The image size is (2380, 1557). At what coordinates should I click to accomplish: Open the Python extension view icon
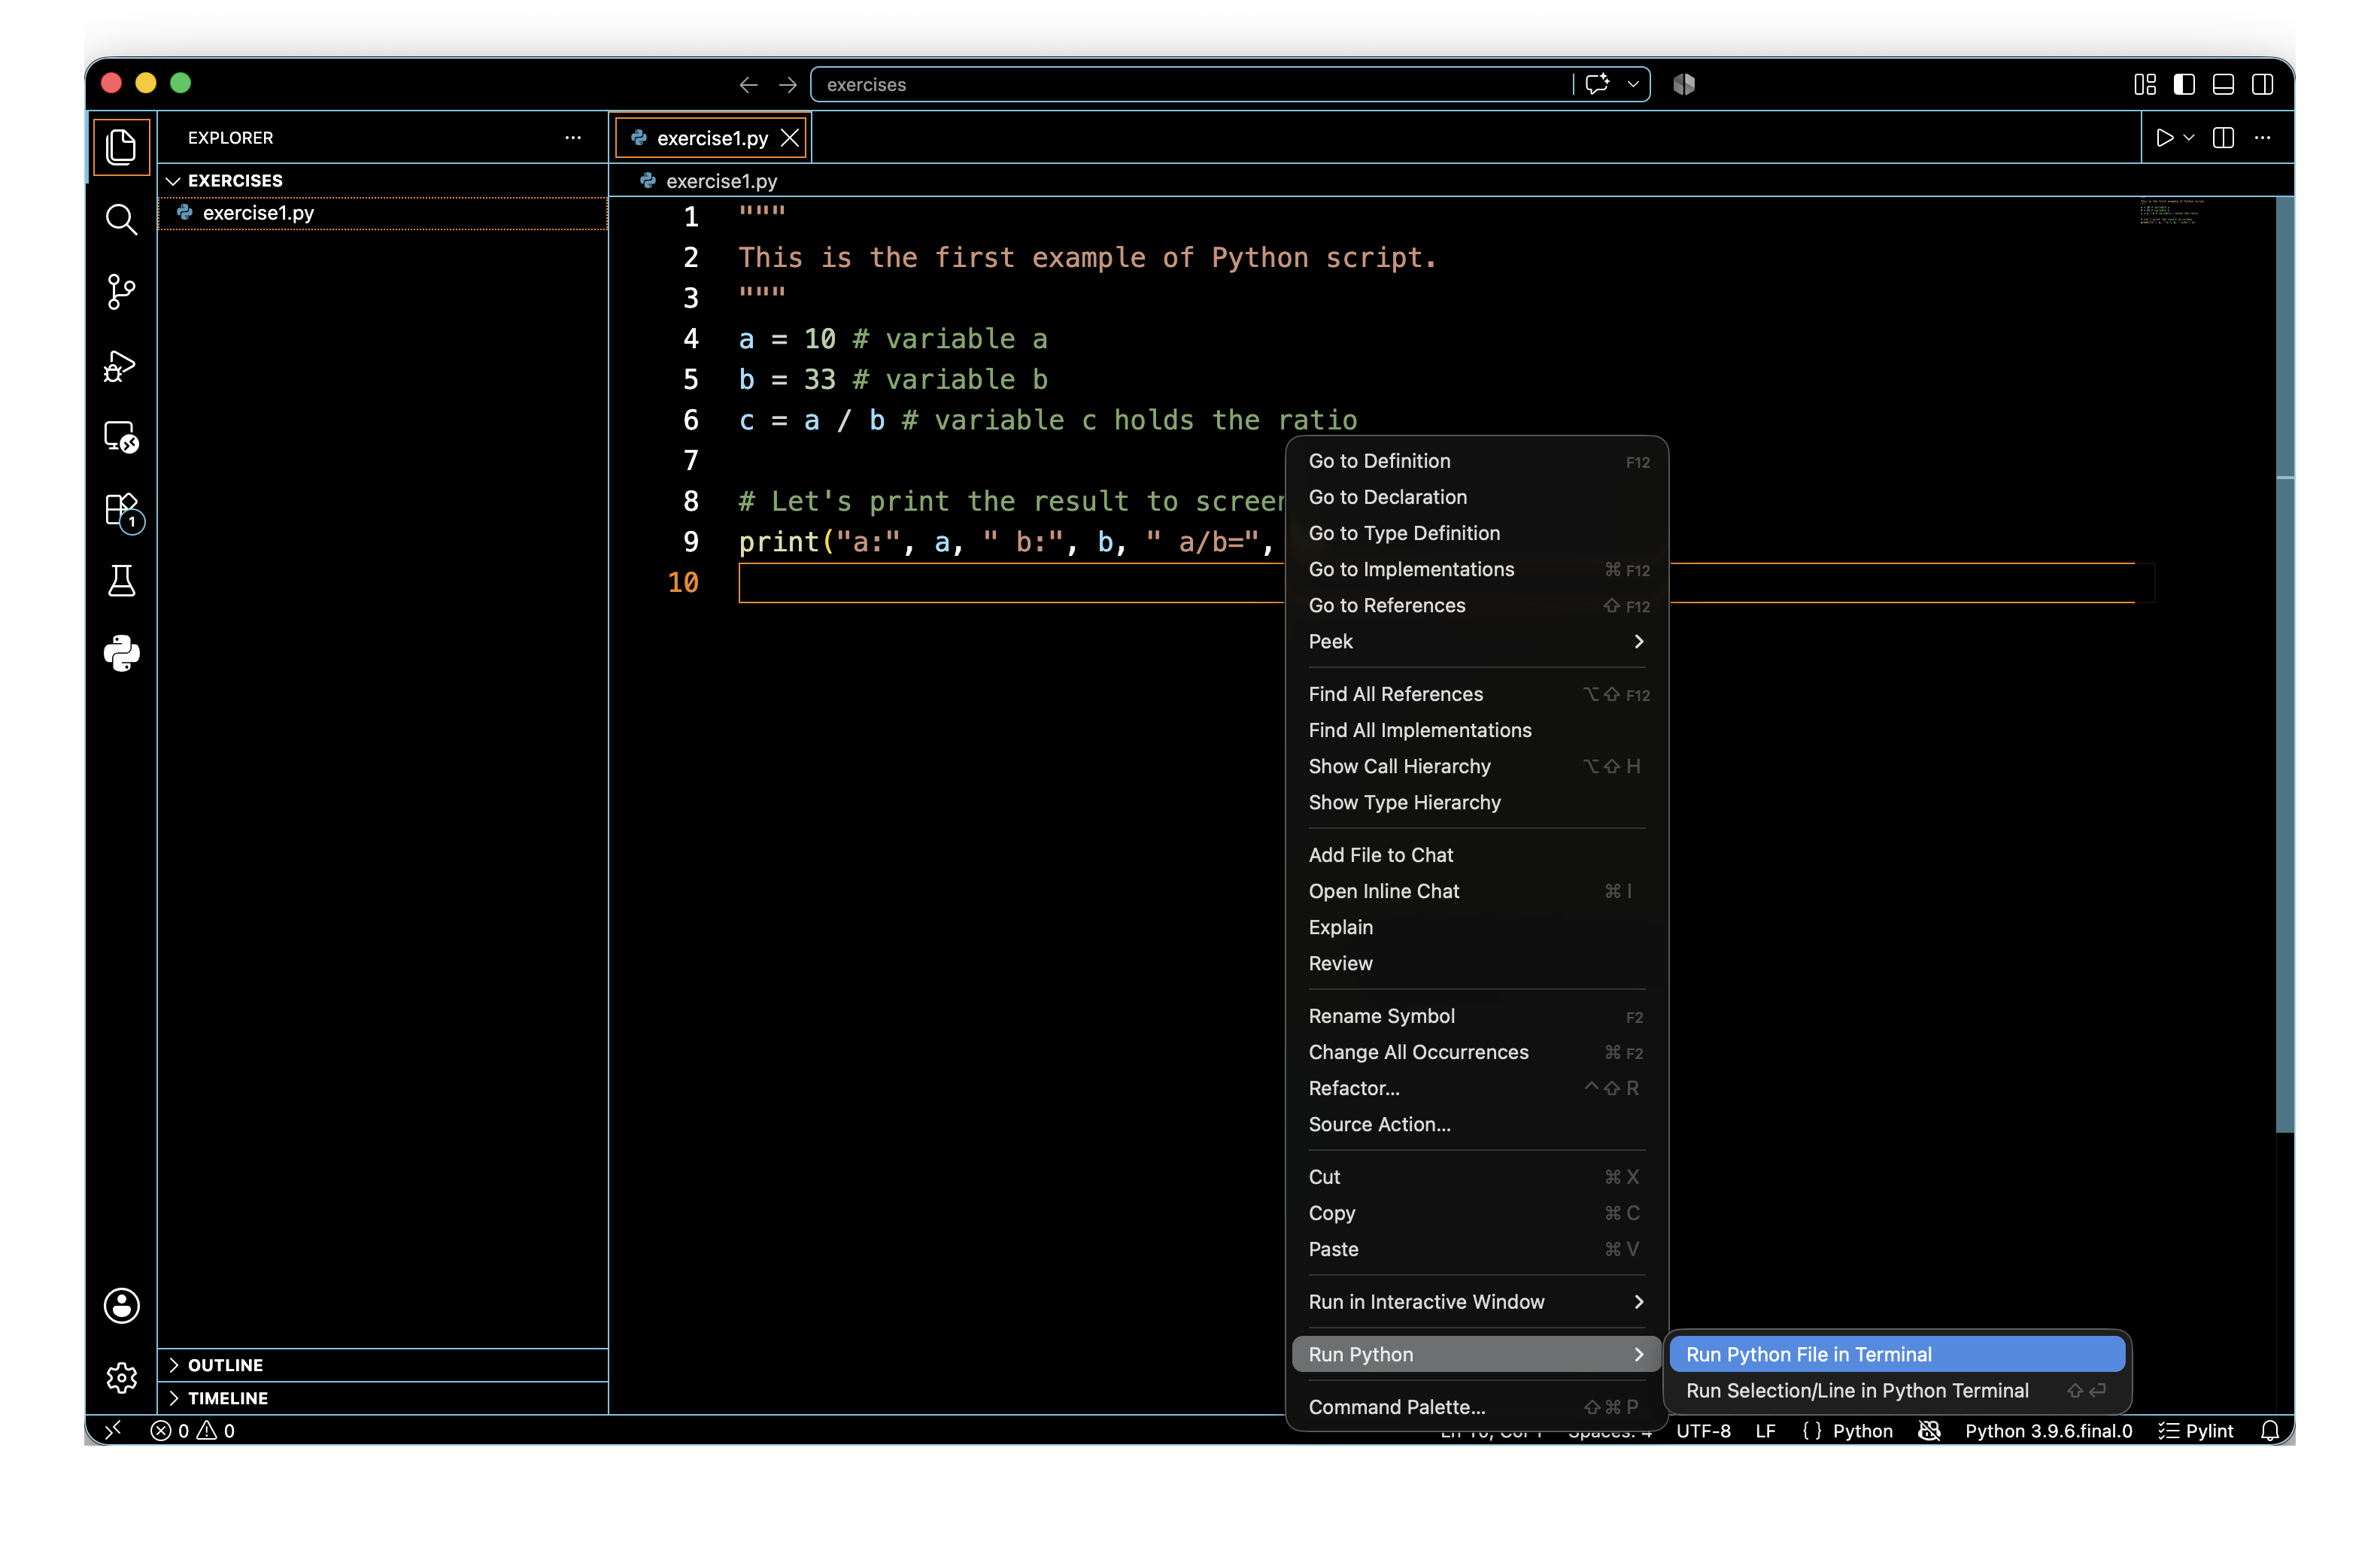[x=121, y=654]
